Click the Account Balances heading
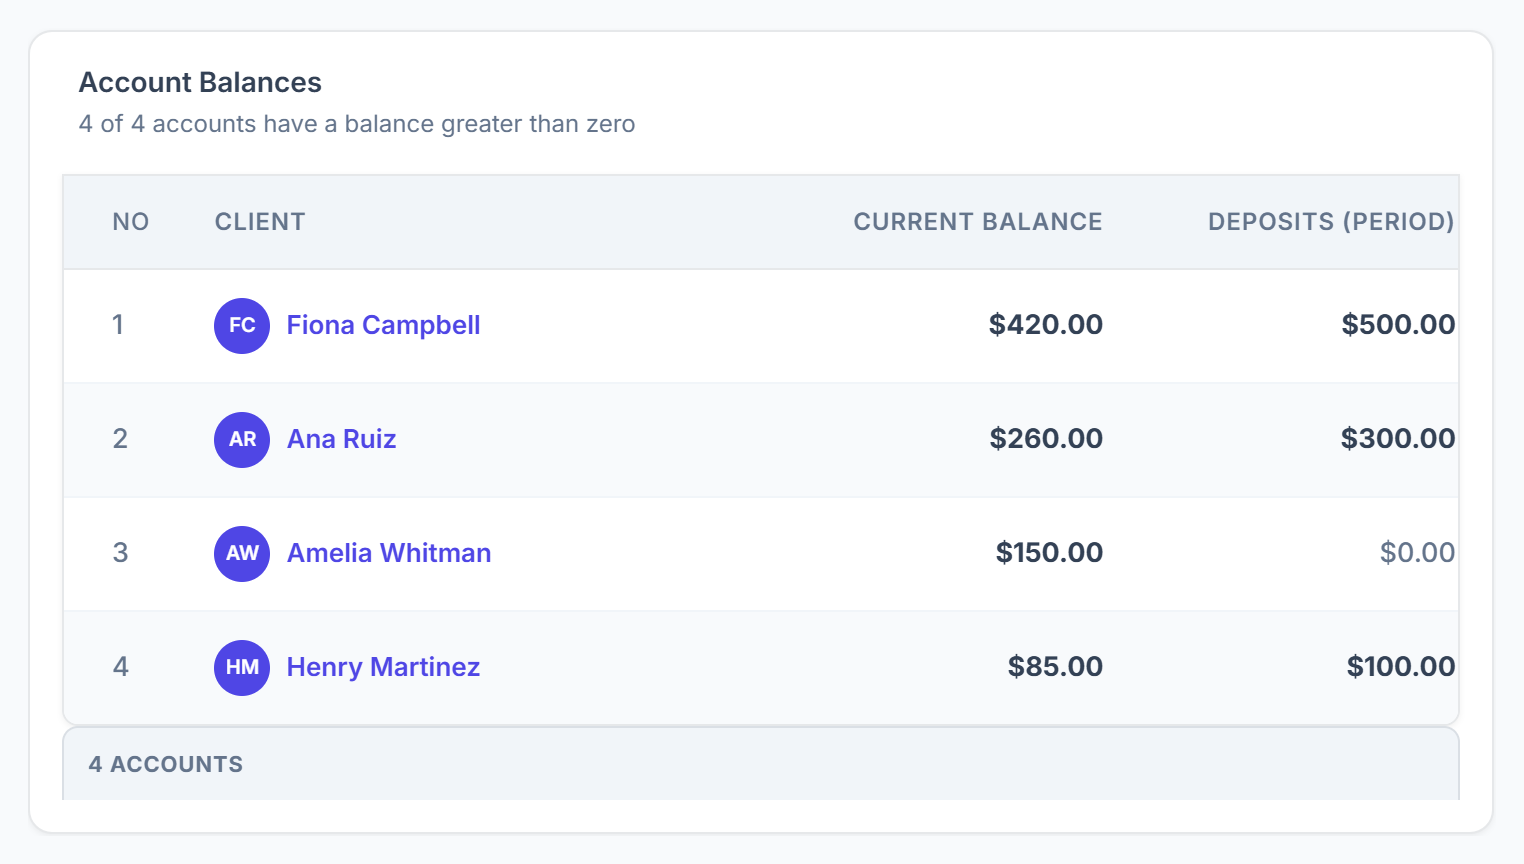Image resolution: width=1524 pixels, height=864 pixels. coord(200,82)
